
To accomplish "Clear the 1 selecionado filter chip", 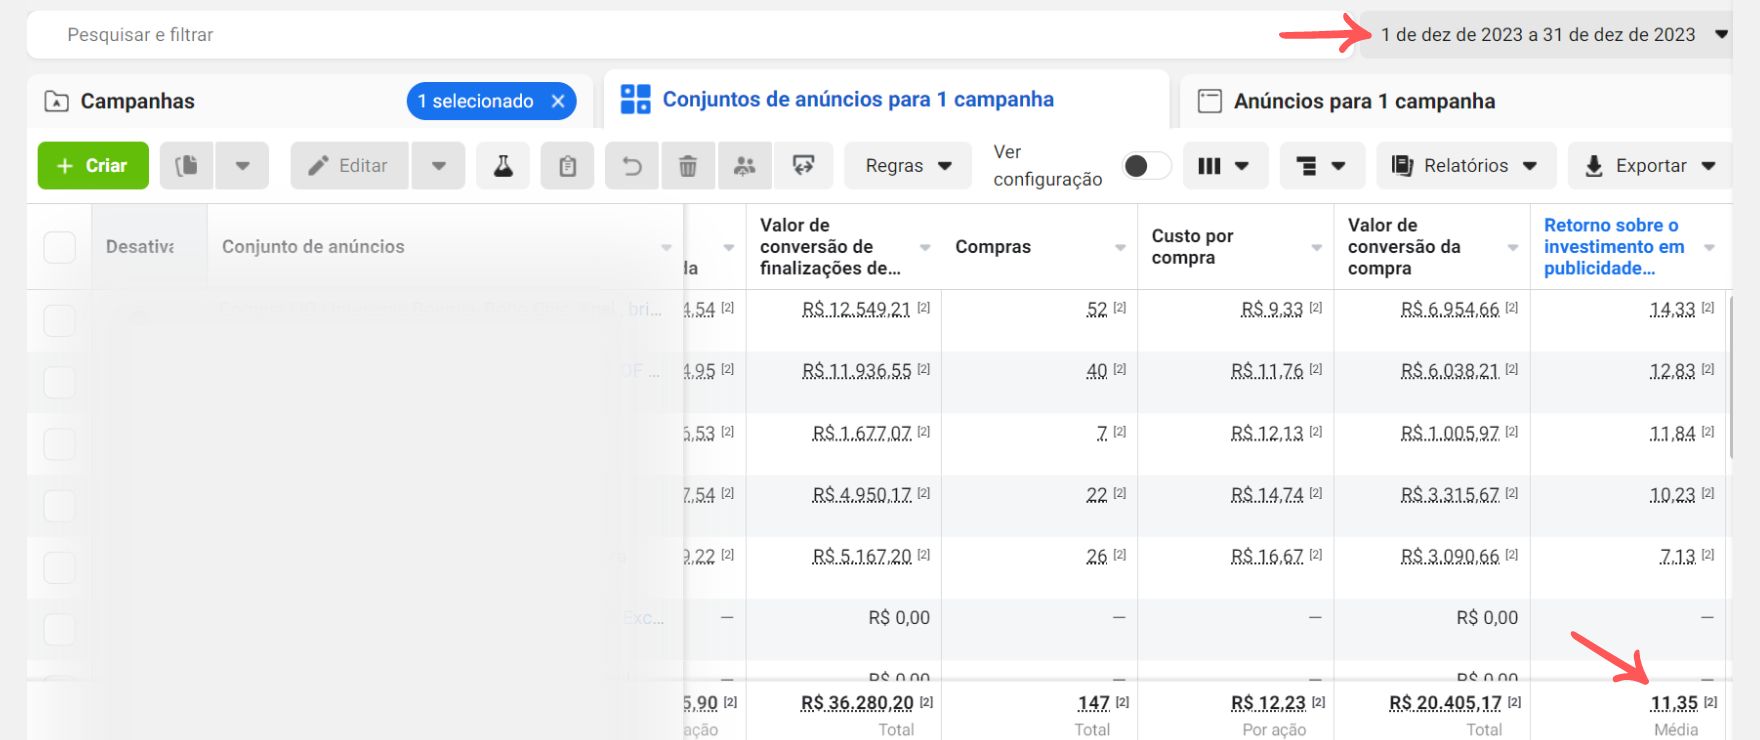I will point(558,101).
